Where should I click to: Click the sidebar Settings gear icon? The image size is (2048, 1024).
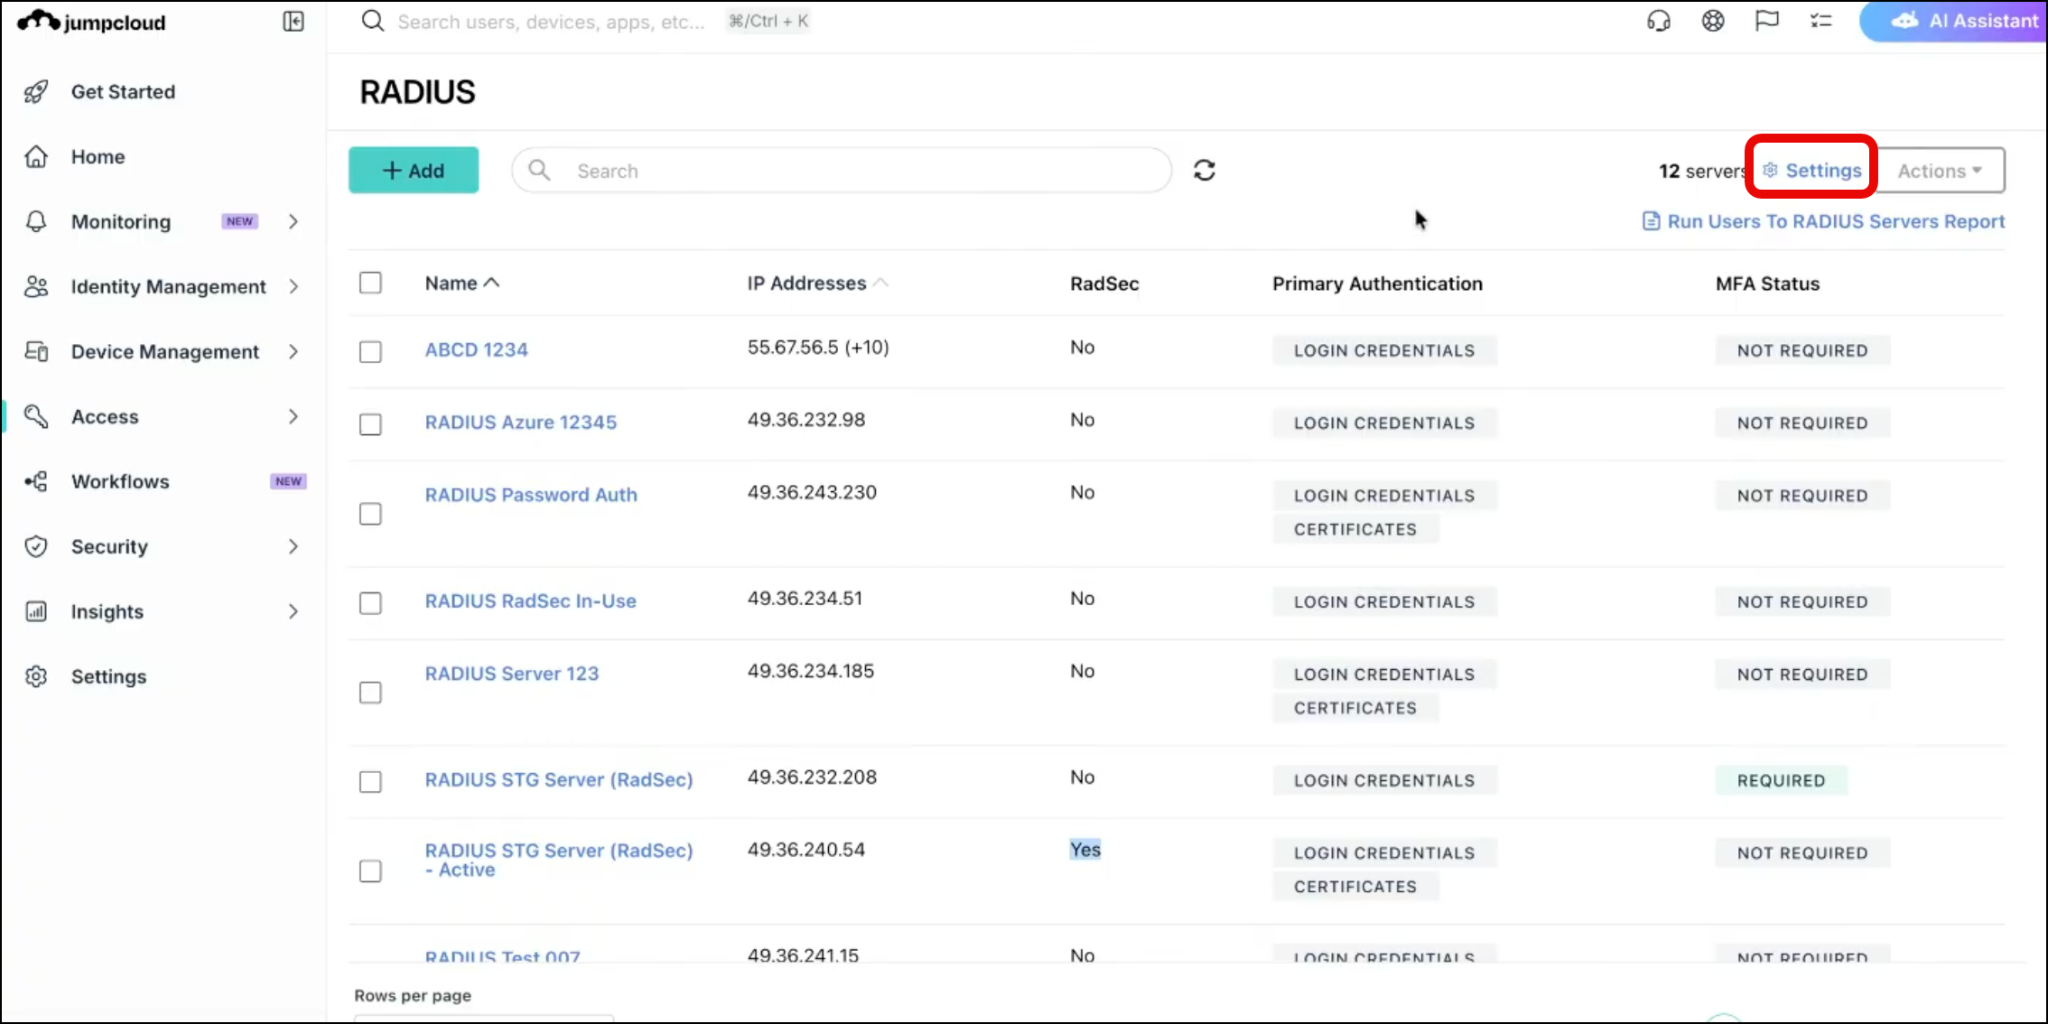[x=36, y=677]
